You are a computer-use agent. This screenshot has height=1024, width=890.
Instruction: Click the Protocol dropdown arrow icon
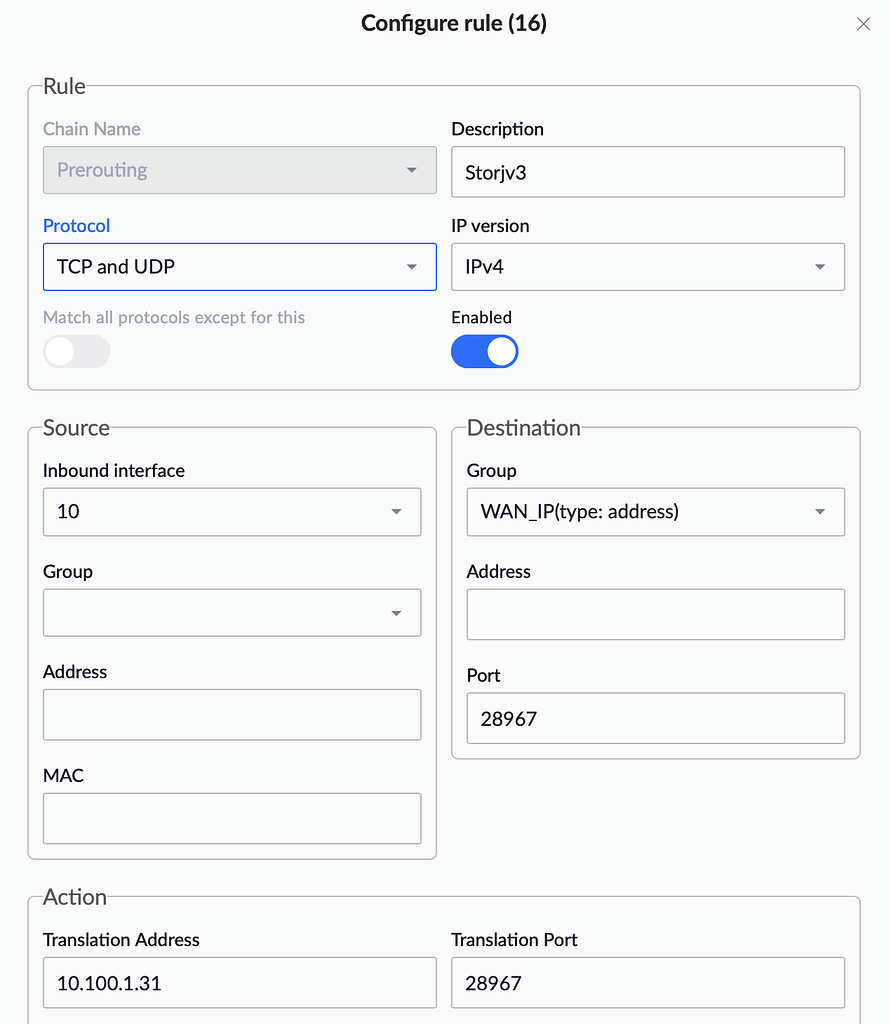[x=412, y=267]
